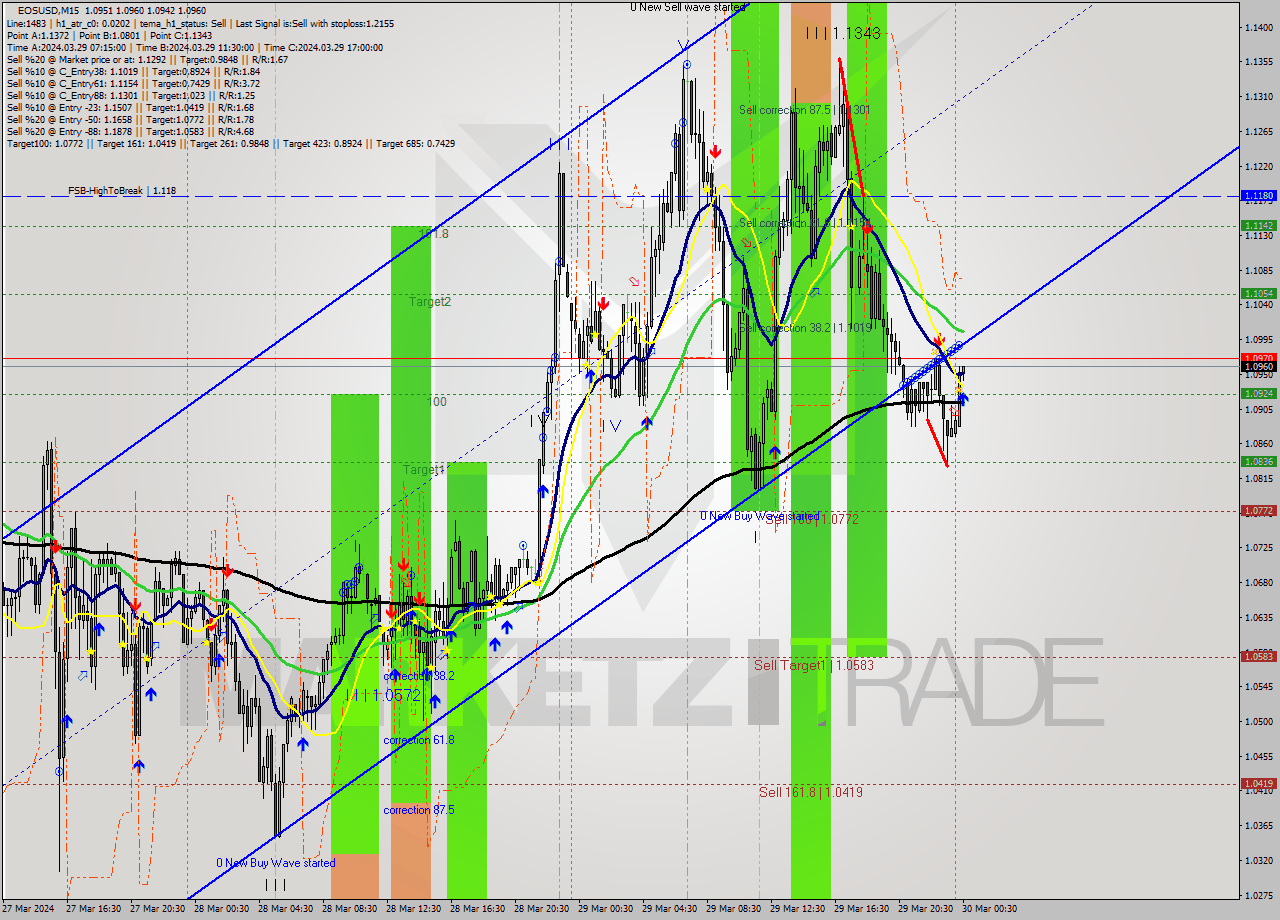Click the '30 Mar 00:30' time axis label
Screen dimensions: 1280x920
989,909
